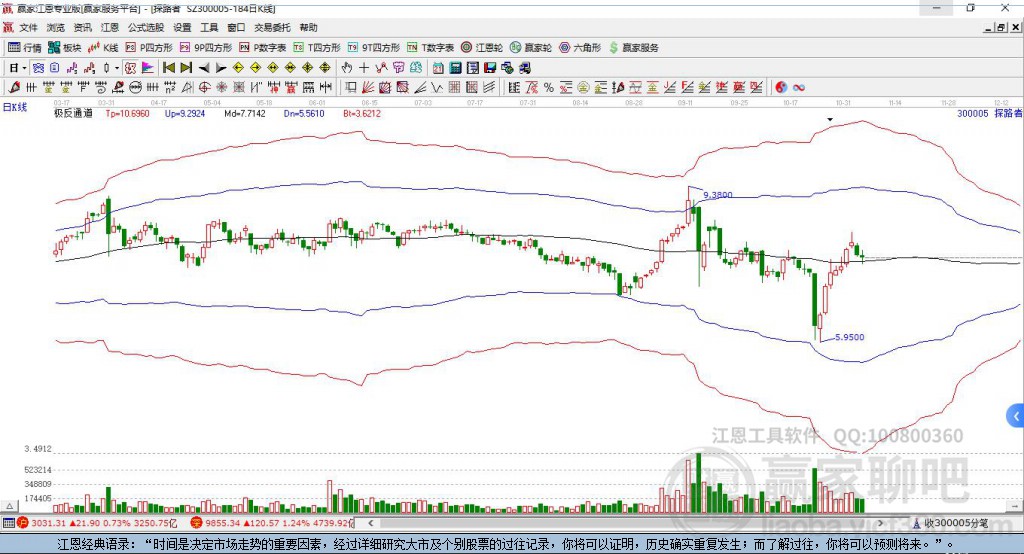Viewport: 1024px width, 554px height.
Task: Select the Gann fan lines tool
Action: coord(368,88)
